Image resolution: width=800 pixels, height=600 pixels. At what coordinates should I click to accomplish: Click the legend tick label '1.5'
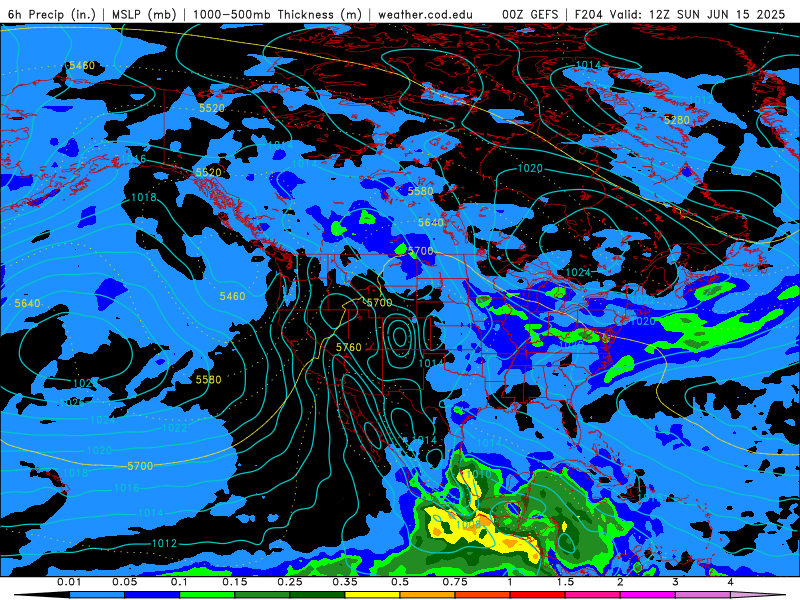[565, 582]
